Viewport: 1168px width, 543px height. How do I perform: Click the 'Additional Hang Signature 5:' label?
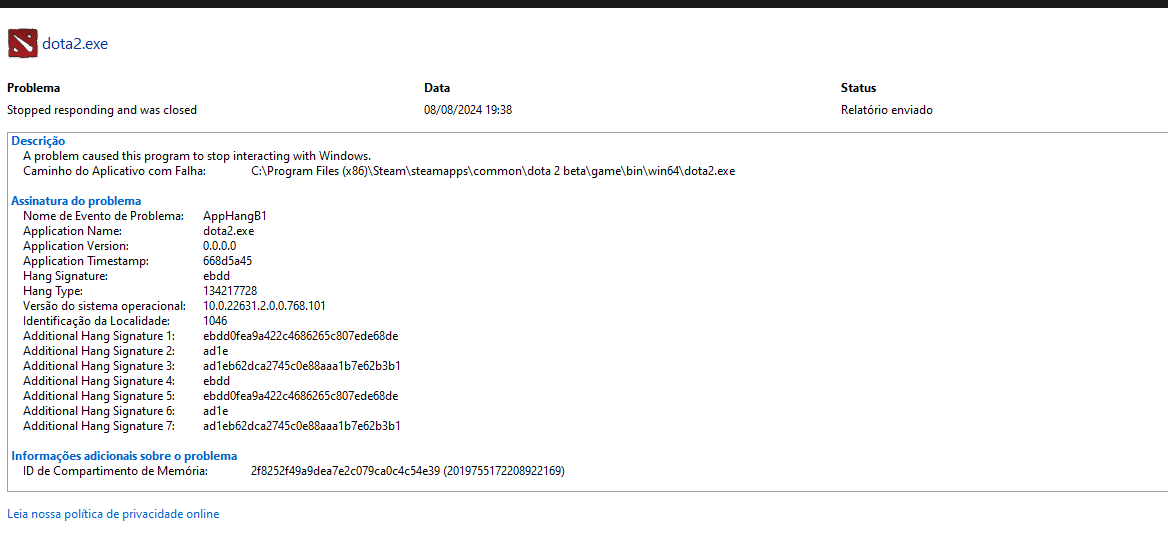tap(99, 396)
